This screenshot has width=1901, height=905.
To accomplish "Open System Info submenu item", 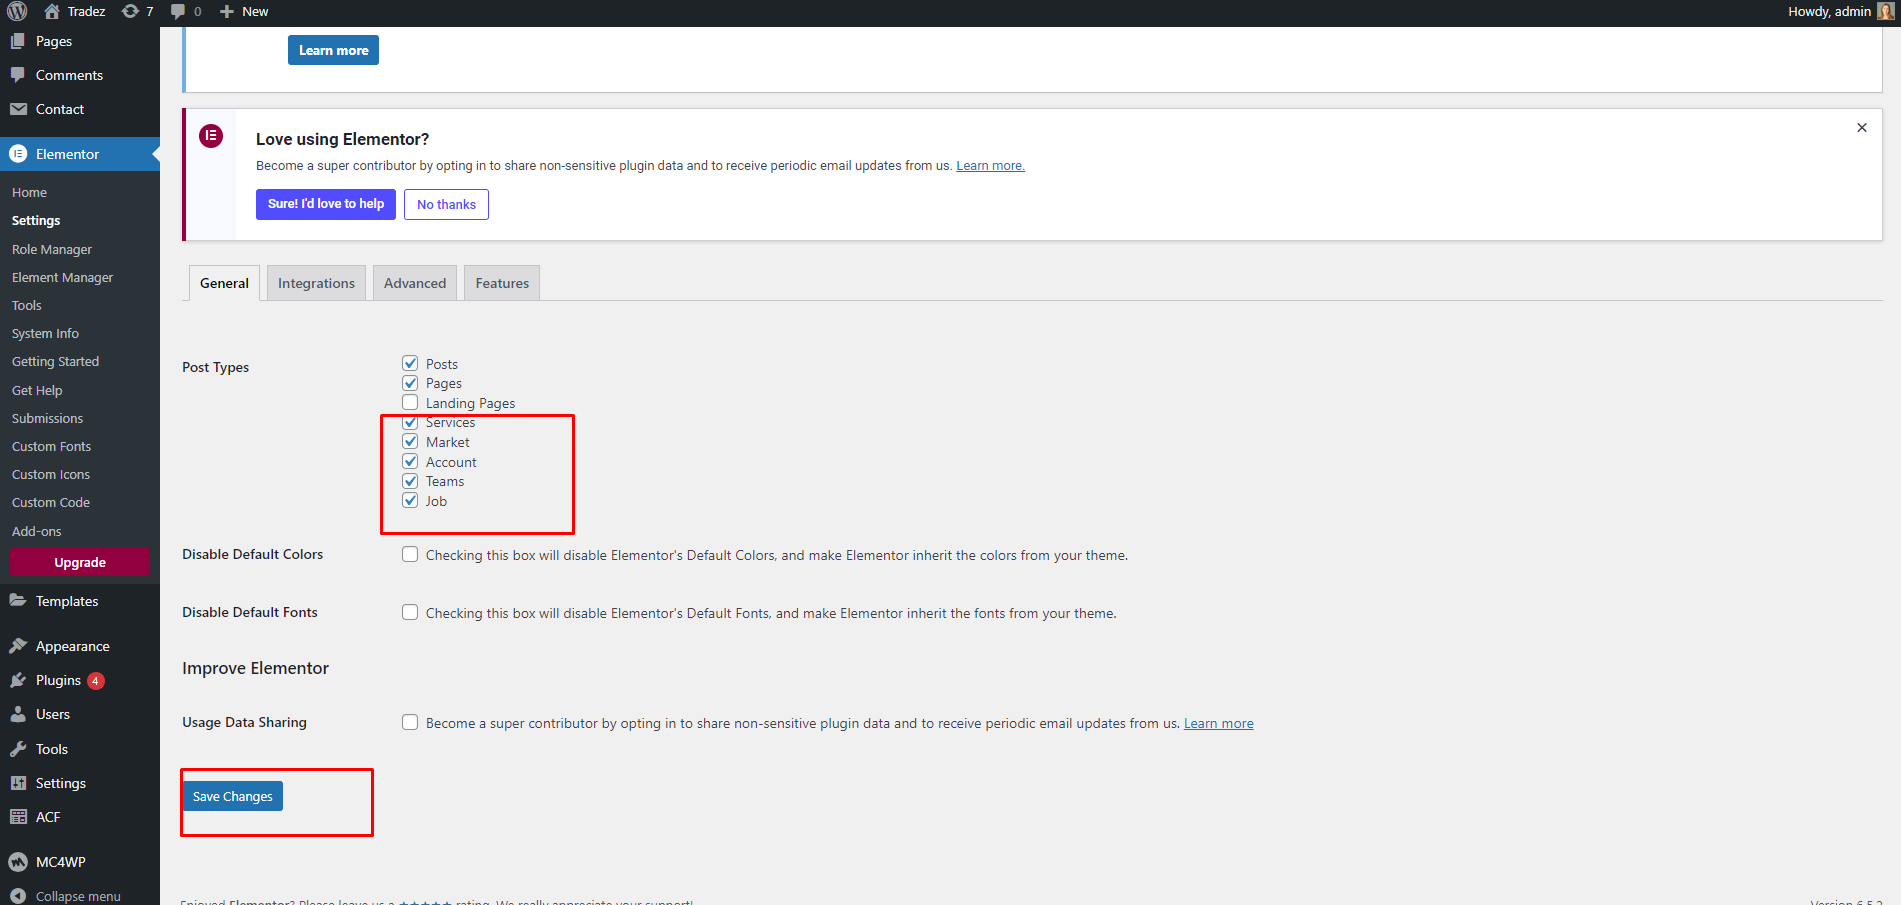I will click(45, 333).
